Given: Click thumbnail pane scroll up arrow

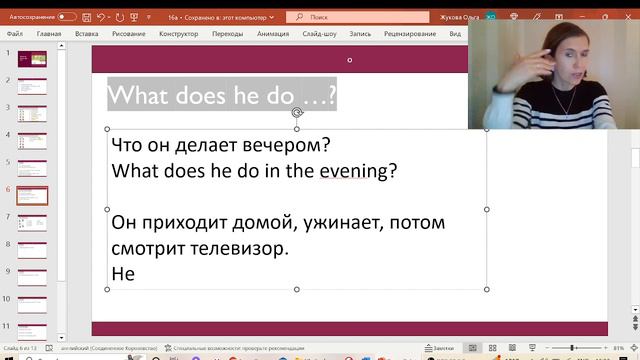Looking at the screenshot, I should 61,46.
